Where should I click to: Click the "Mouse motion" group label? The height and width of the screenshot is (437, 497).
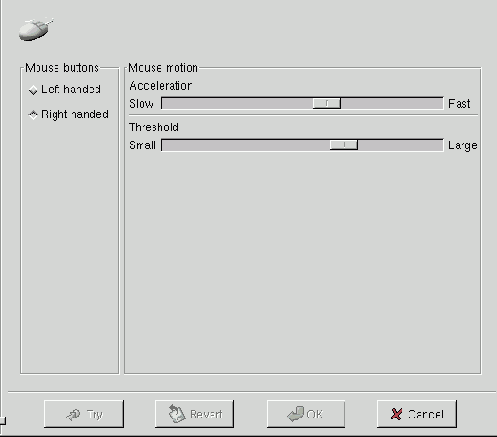point(163,68)
